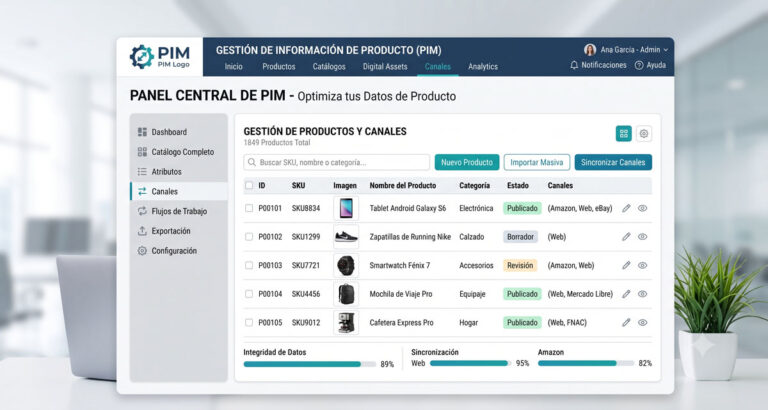Viewport: 768px width, 410px height.
Task: Open the smartwatch product thumbnail
Action: point(346,265)
